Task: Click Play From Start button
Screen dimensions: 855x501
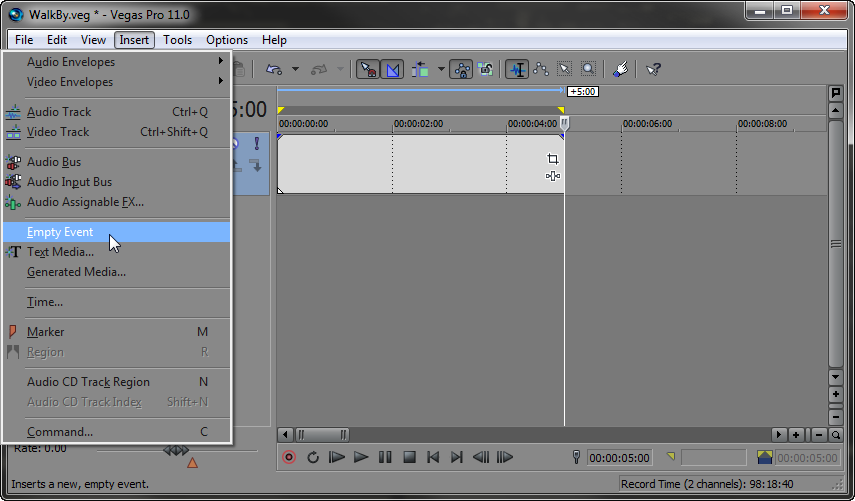Action: tap(336, 457)
